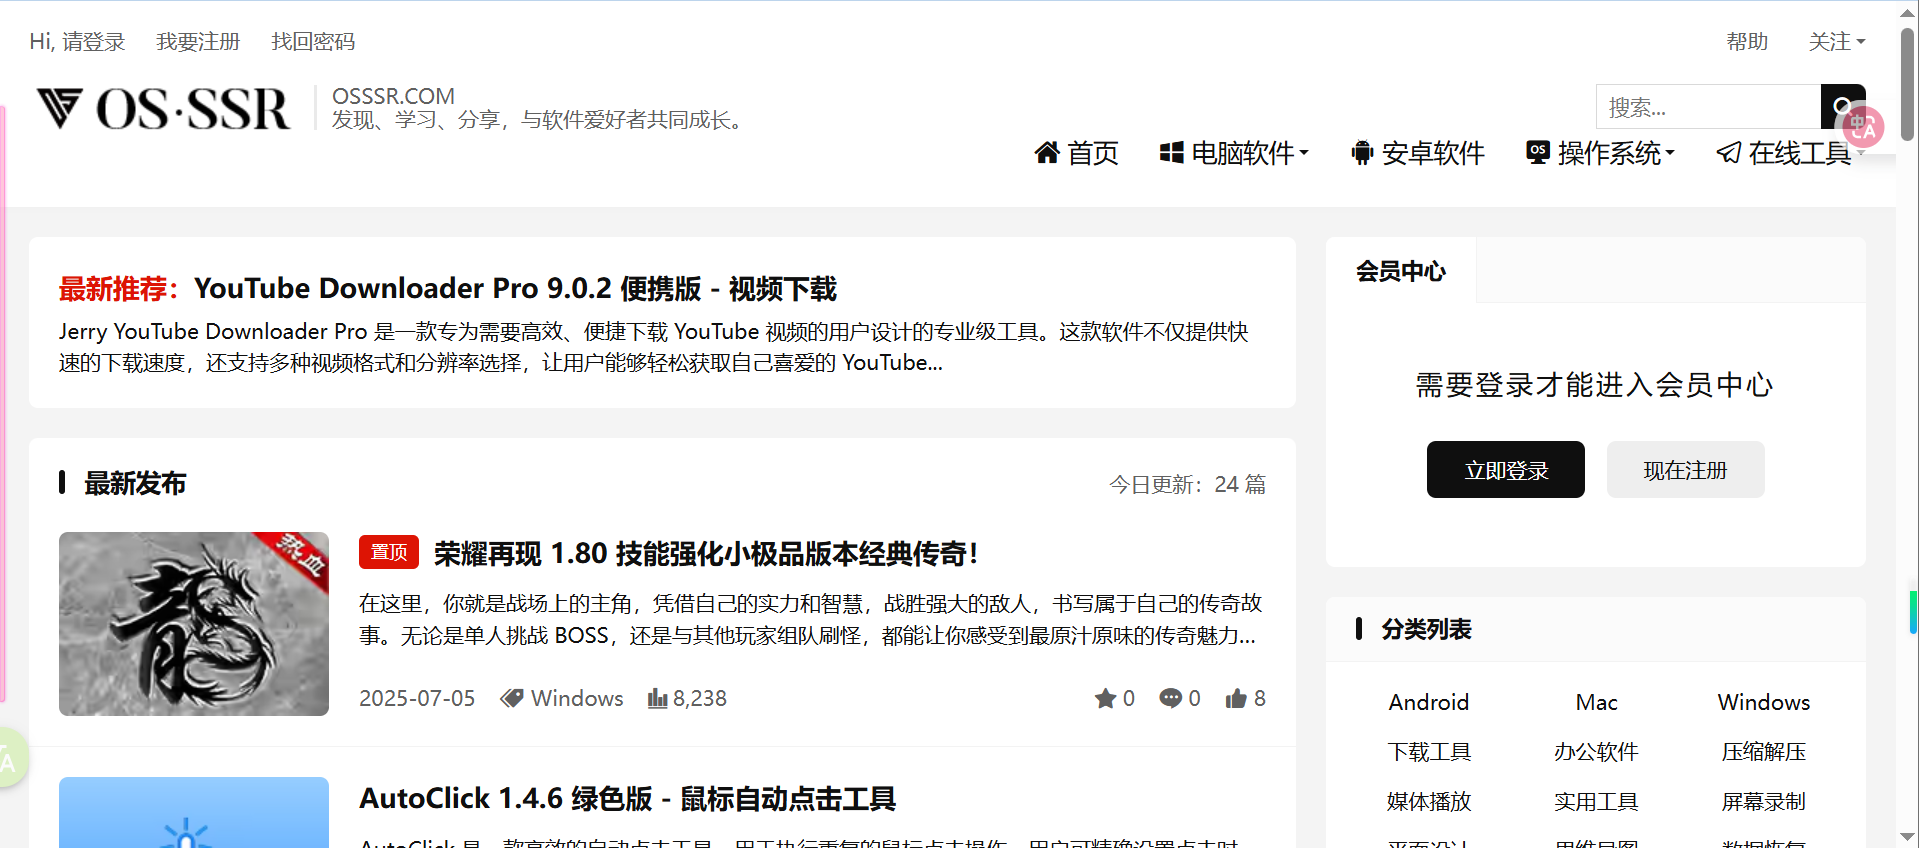The image size is (1919, 848).
Task: Open the dragon thumbnail of first post
Action: tap(194, 624)
